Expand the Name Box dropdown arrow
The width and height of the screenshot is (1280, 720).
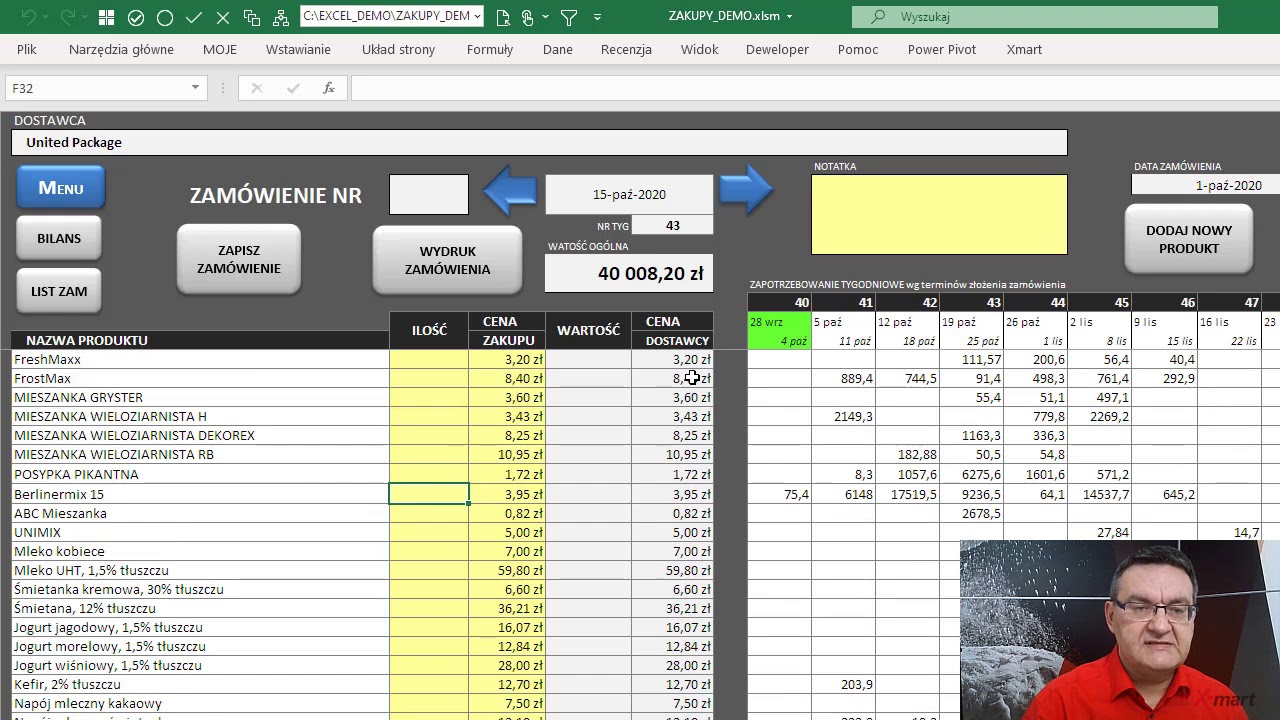coord(195,88)
